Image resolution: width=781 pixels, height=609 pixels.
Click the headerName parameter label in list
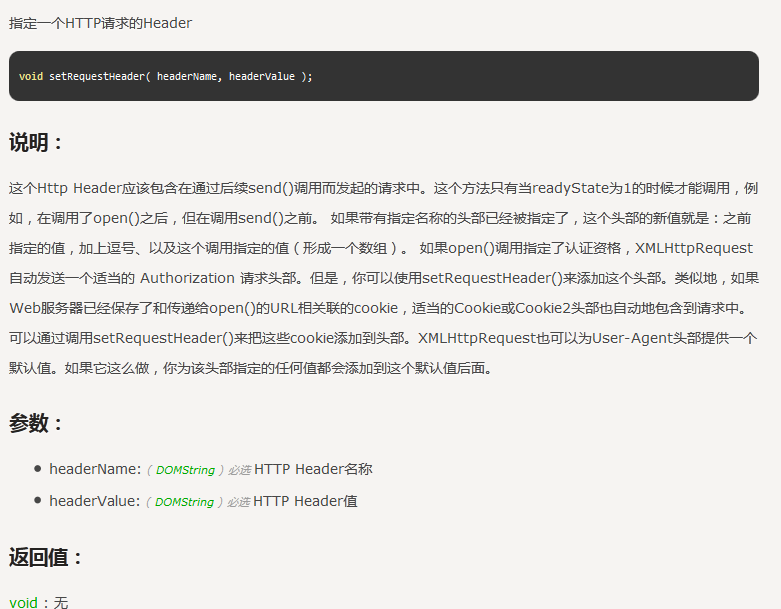[x=95, y=469]
